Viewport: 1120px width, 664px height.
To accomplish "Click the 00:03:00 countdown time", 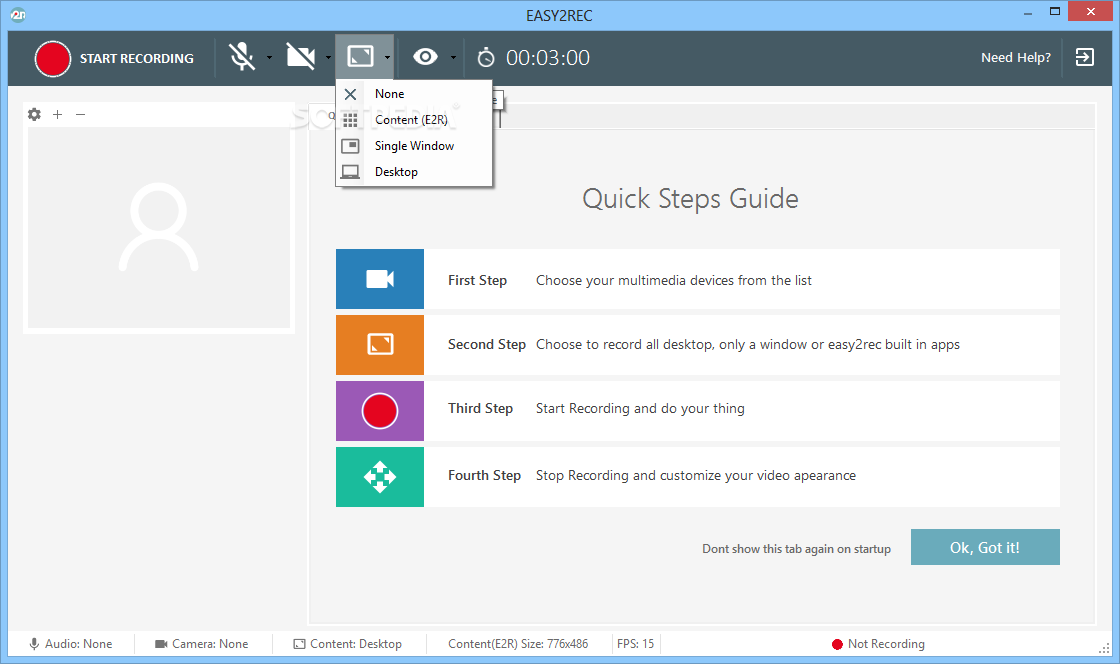I will pyautogui.click(x=548, y=58).
